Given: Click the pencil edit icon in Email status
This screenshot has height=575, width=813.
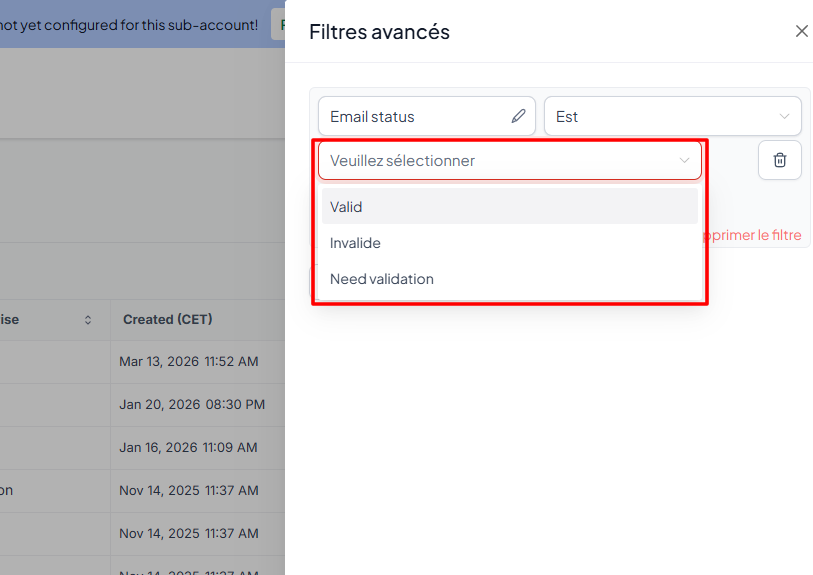Looking at the screenshot, I should click(x=518, y=116).
